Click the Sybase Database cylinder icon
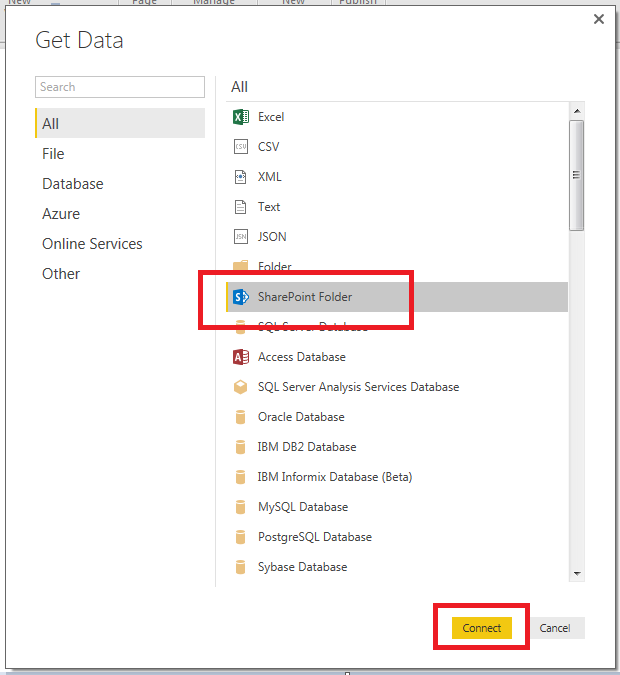 point(241,567)
